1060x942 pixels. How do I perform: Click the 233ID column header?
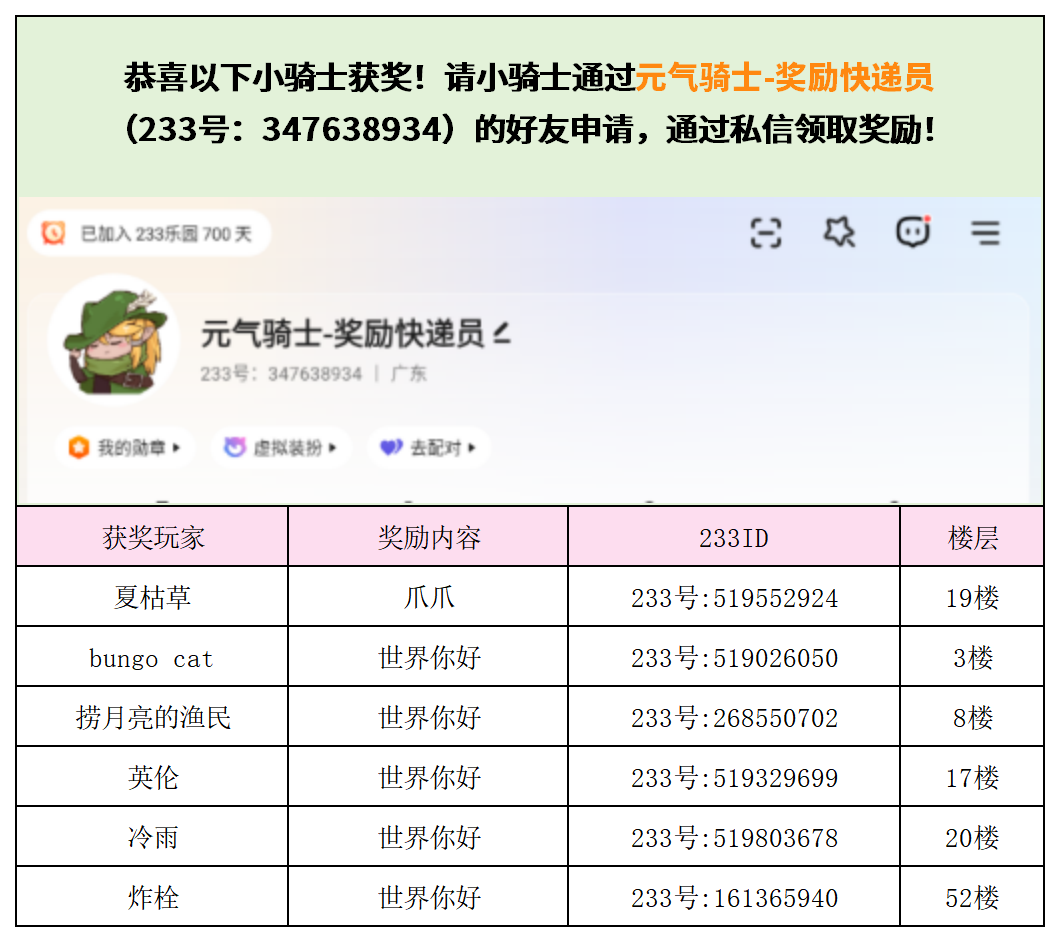(733, 537)
